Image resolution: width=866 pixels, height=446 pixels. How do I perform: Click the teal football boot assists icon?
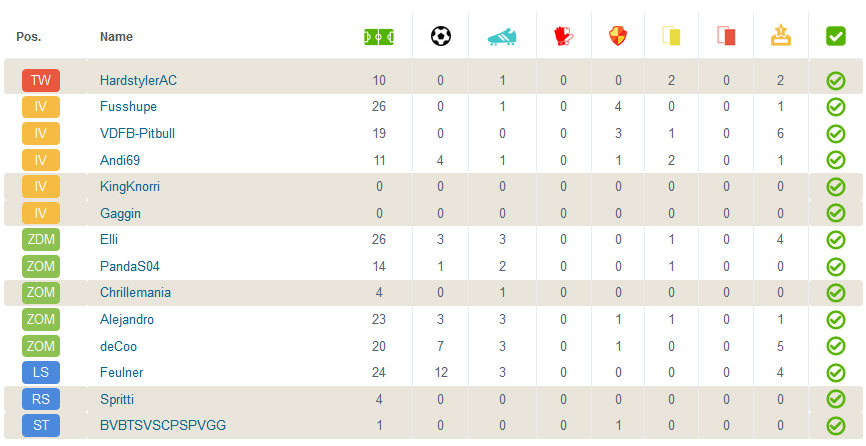(x=502, y=37)
